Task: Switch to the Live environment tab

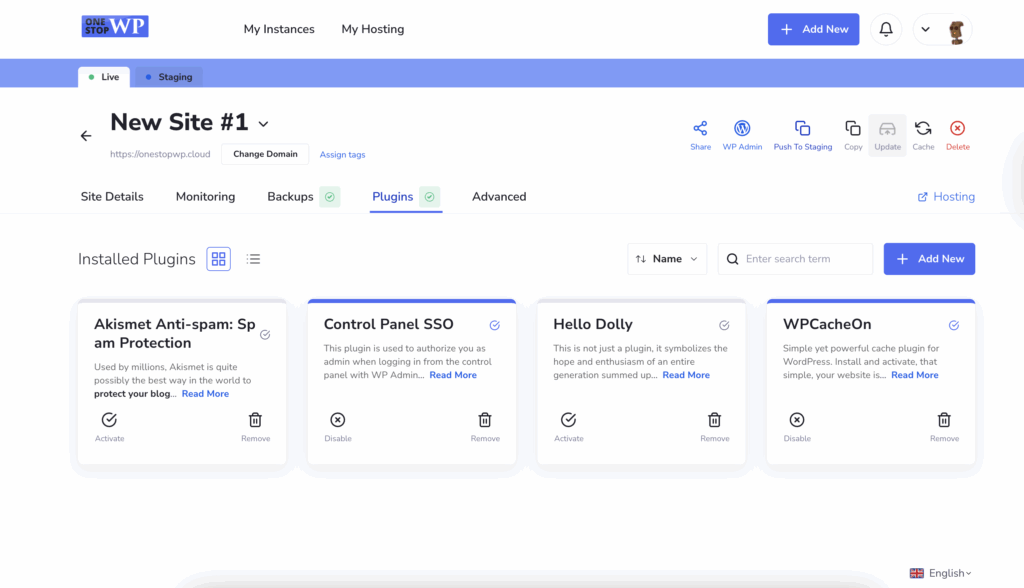Action: pos(104,77)
